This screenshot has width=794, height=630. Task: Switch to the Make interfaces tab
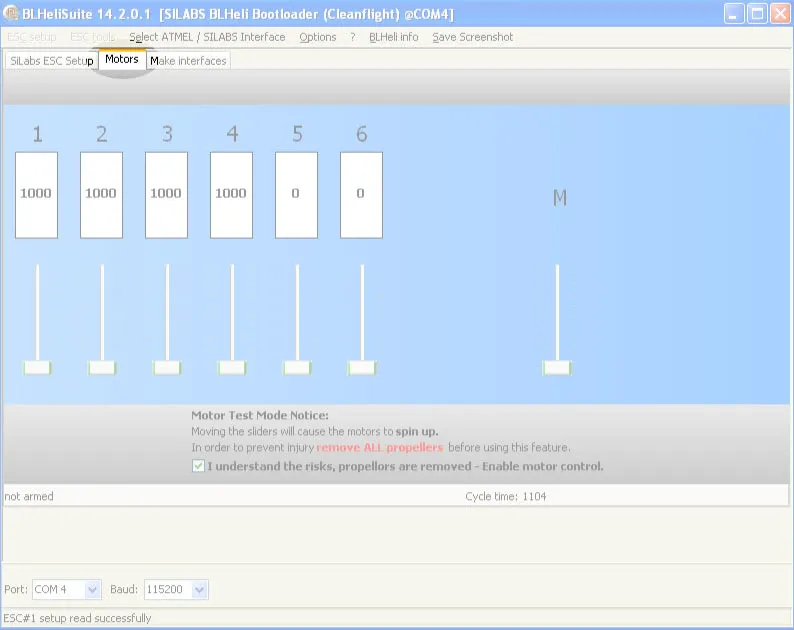(x=189, y=61)
